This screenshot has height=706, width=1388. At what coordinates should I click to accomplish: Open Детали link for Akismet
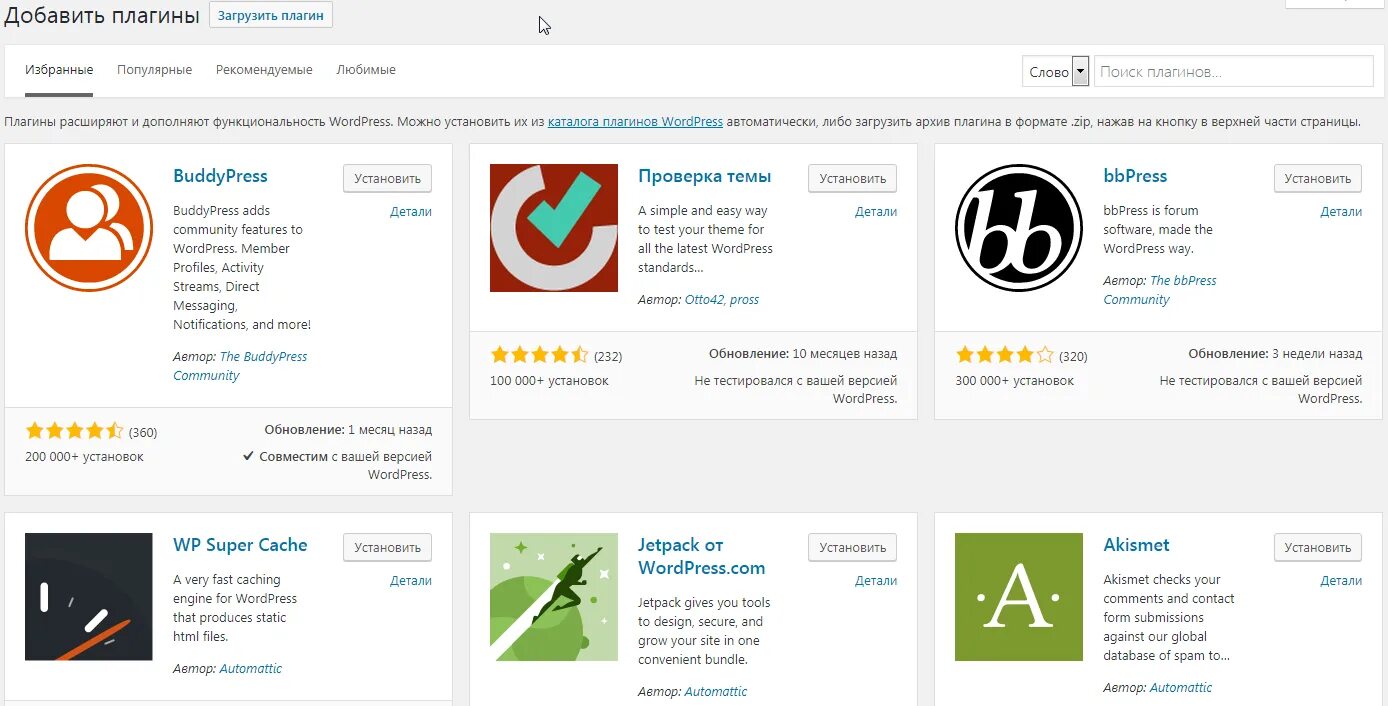1341,581
